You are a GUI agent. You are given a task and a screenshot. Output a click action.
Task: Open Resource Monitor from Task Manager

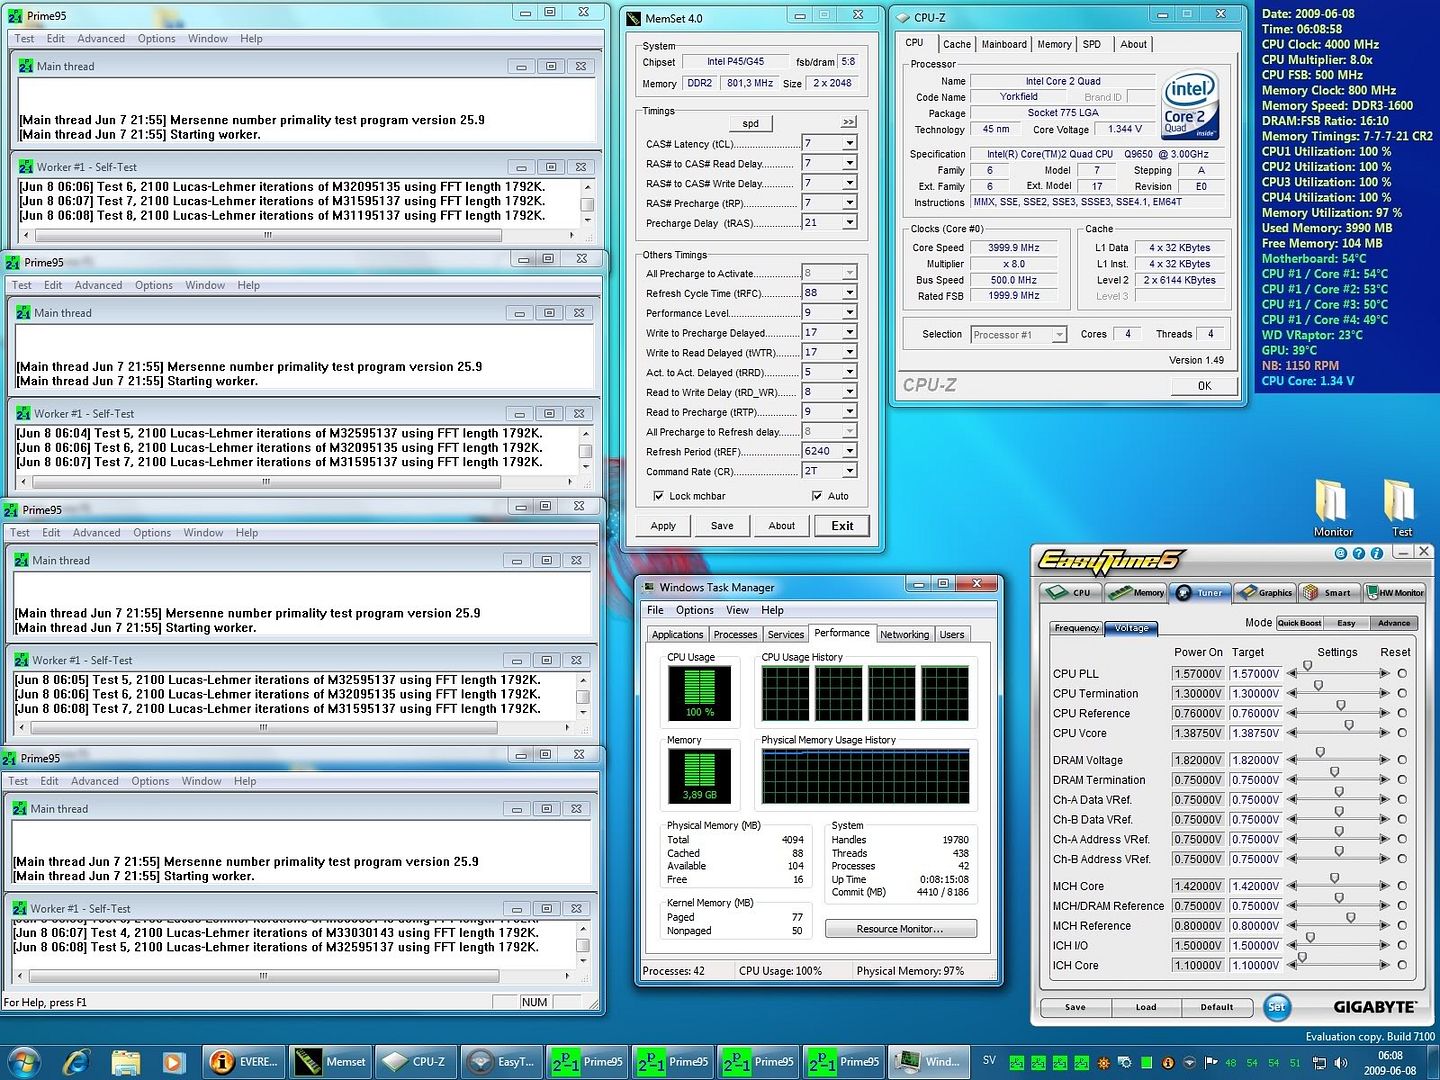point(900,929)
